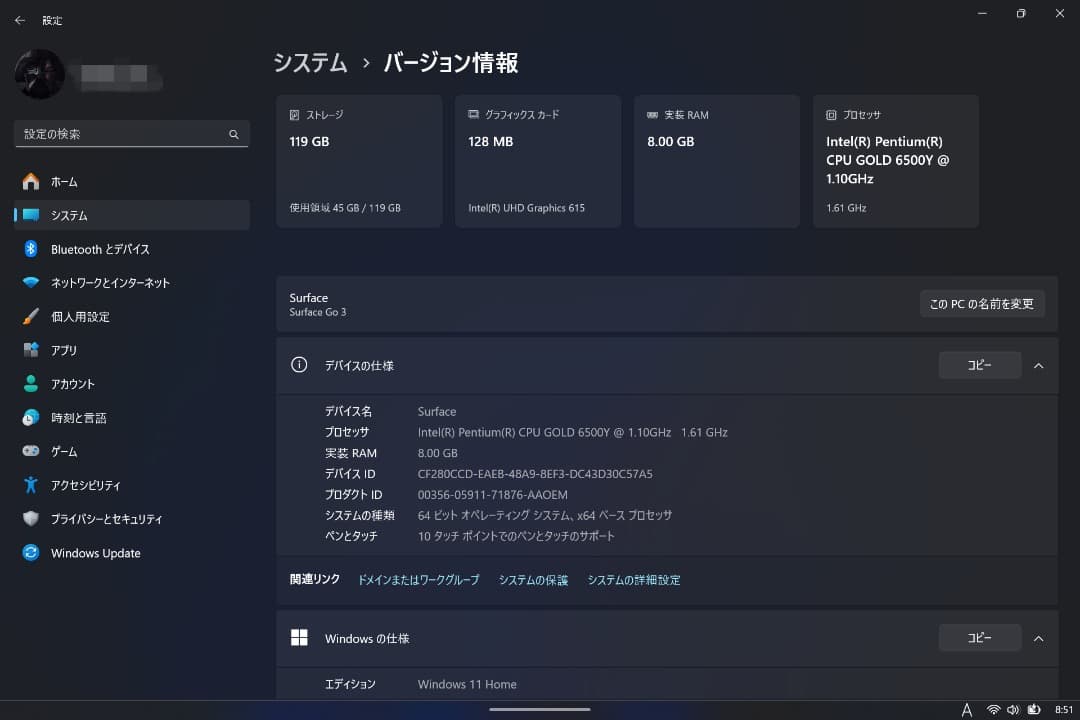Open the ドメインまたはワークグループ link

point(418,580)
